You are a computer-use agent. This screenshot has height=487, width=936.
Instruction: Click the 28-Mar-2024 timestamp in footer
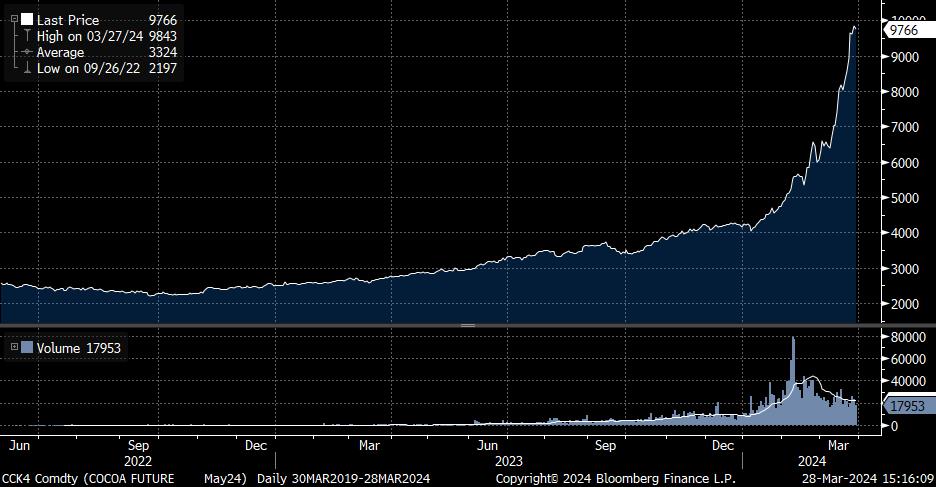tap(865, 479)
